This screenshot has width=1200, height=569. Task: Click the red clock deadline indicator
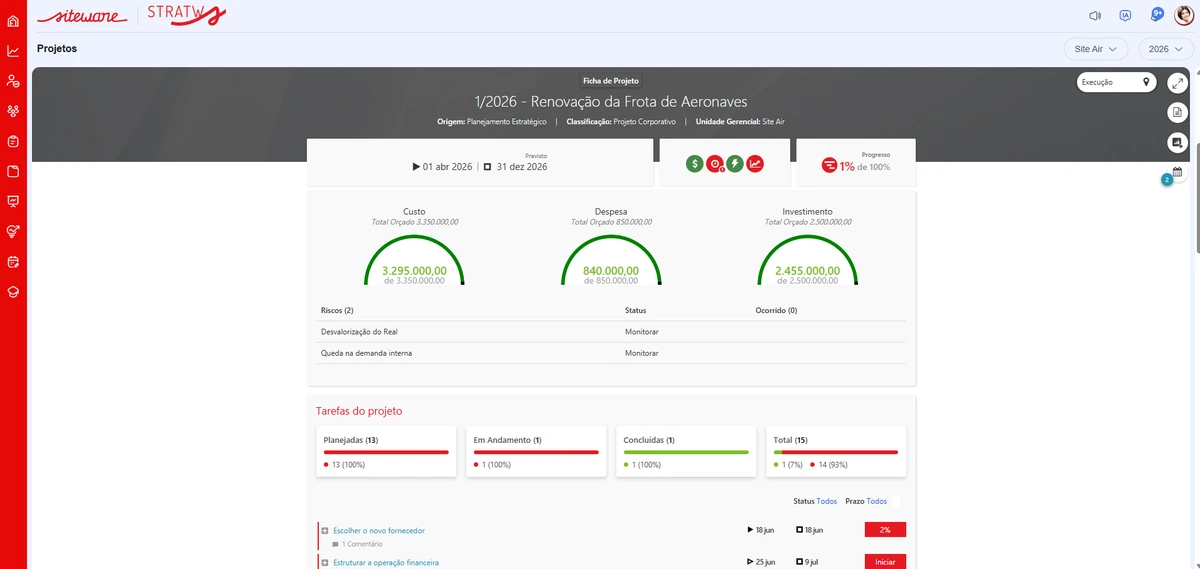(715, 164)
